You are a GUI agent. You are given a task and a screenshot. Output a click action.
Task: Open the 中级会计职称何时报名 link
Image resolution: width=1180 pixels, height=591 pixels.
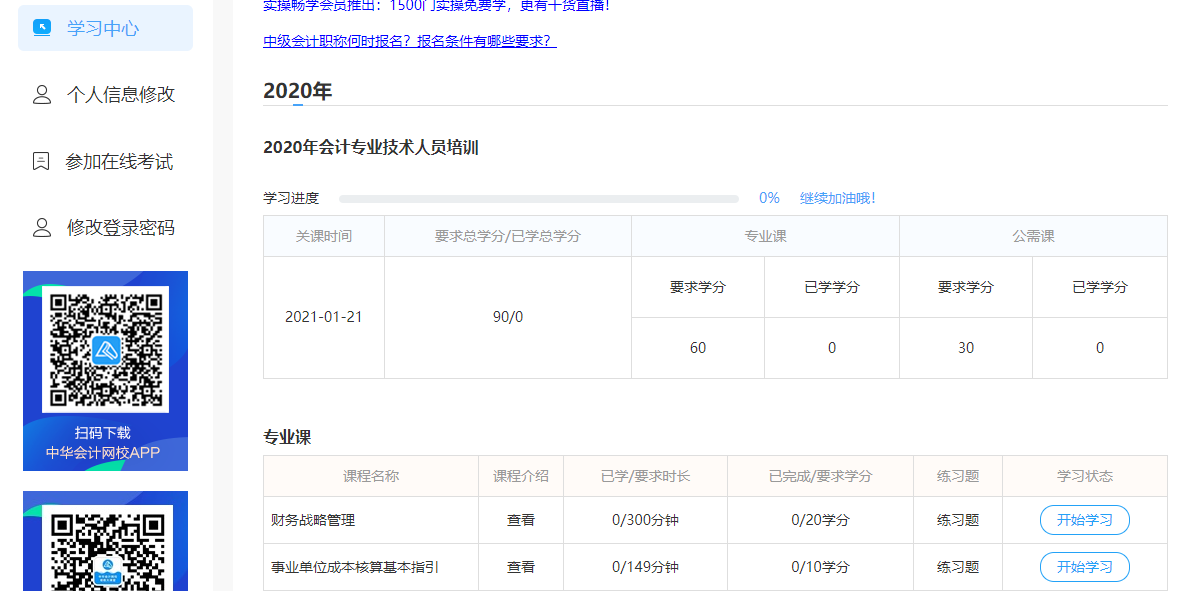tap(410, 41)
